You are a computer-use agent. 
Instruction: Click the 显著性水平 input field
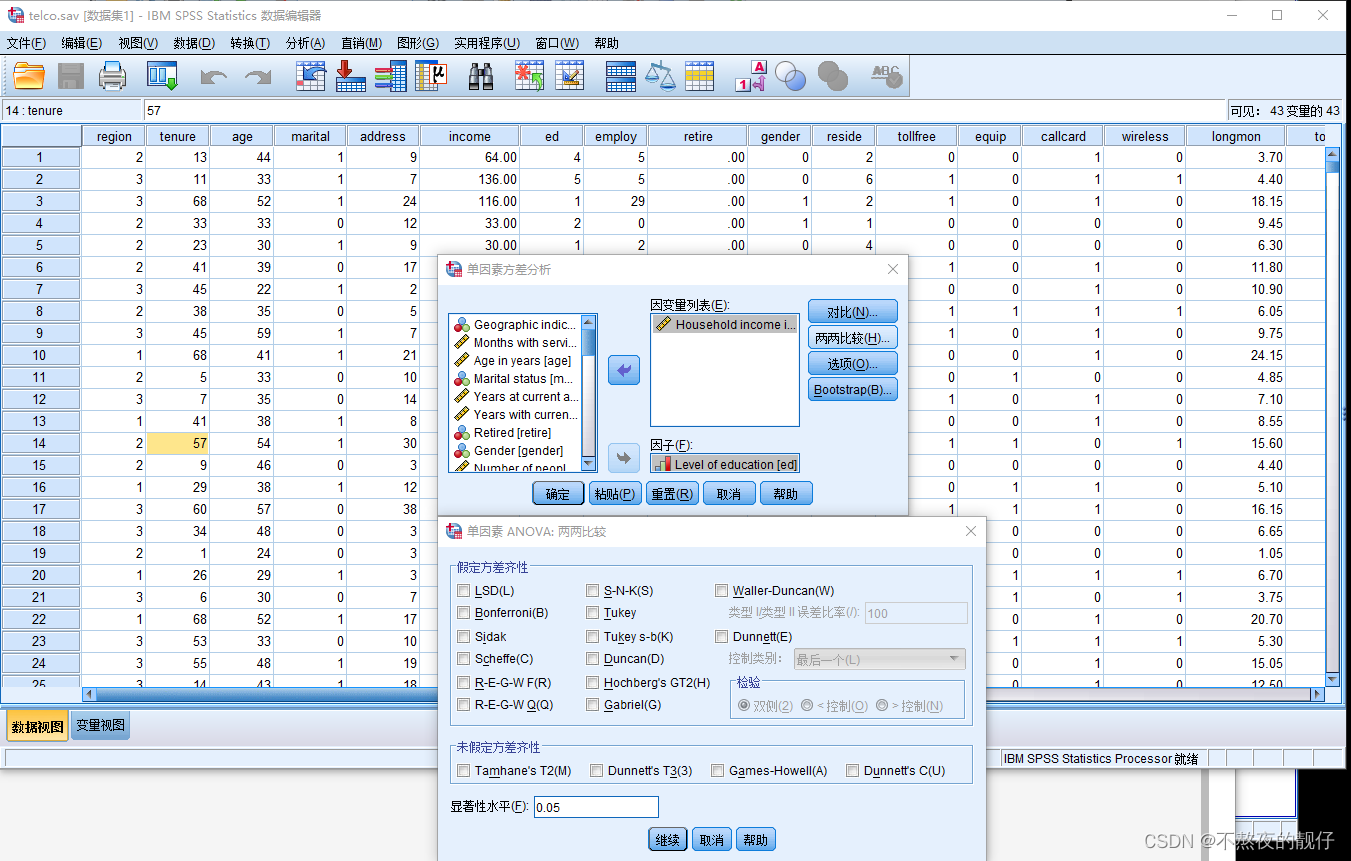click(x=596, y=807)
